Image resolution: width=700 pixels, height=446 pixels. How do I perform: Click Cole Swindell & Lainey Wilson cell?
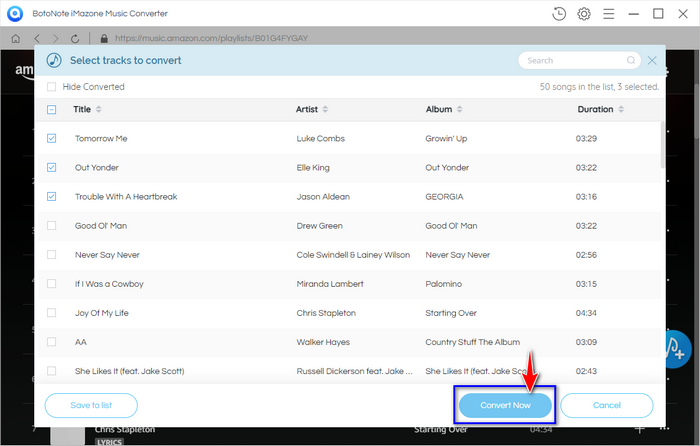[x=353, y=254]
